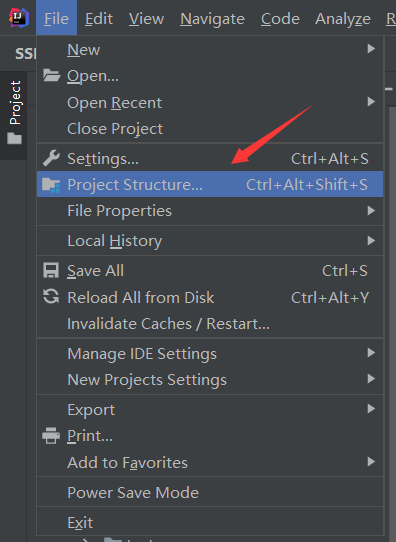The image size is (396, 542).
Task: Open the Navigate menu
Action: tap(212, 18)
